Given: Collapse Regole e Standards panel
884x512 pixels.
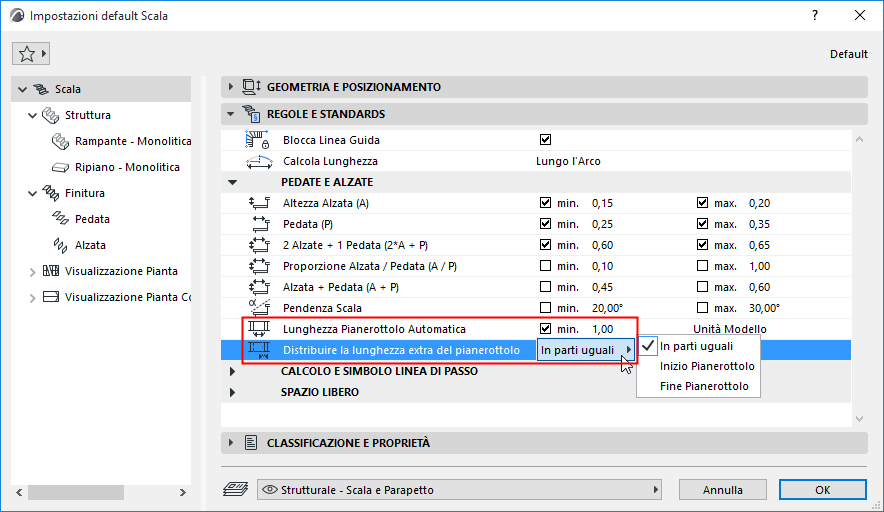Looking at the screenshot, I should pyautogui.click(x=231, y=114).
